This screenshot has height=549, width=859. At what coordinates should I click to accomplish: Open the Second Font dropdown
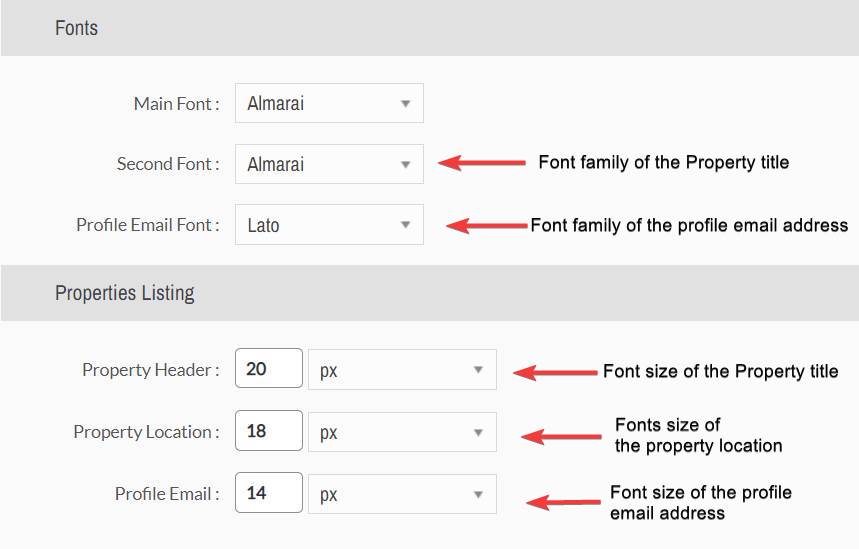pos(329,164)
